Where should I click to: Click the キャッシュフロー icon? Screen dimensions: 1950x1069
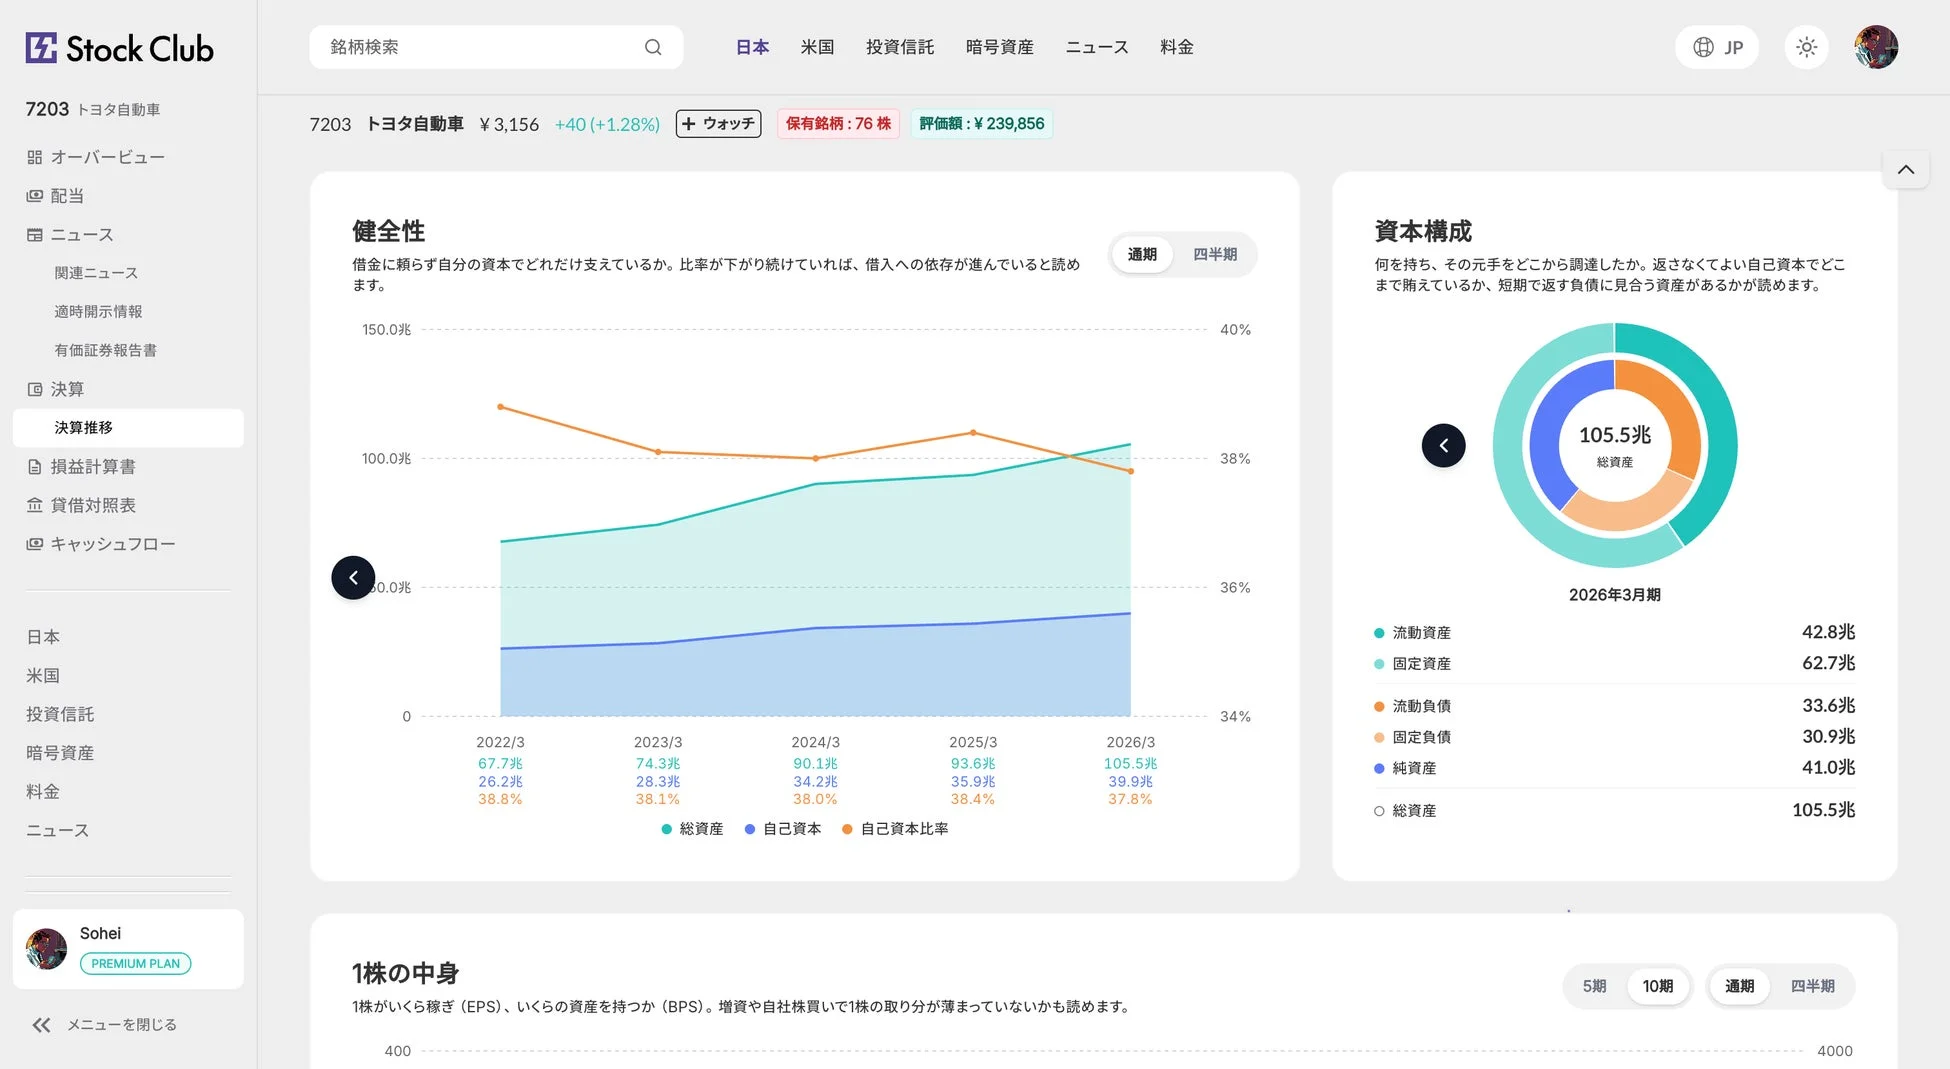(x=35, y=544)
